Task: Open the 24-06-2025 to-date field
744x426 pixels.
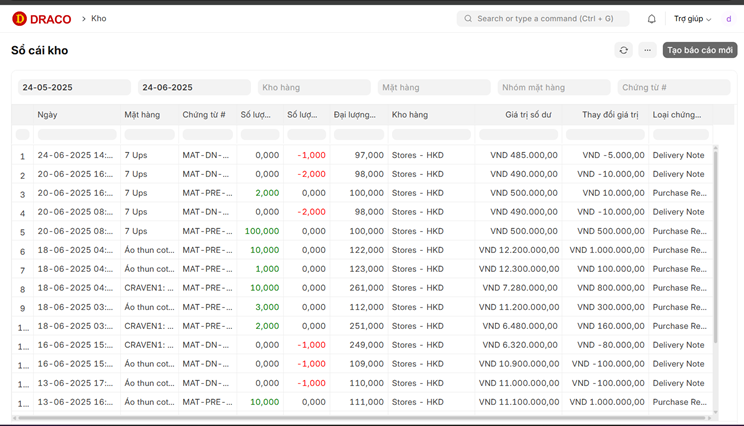Action: [194, 87]
